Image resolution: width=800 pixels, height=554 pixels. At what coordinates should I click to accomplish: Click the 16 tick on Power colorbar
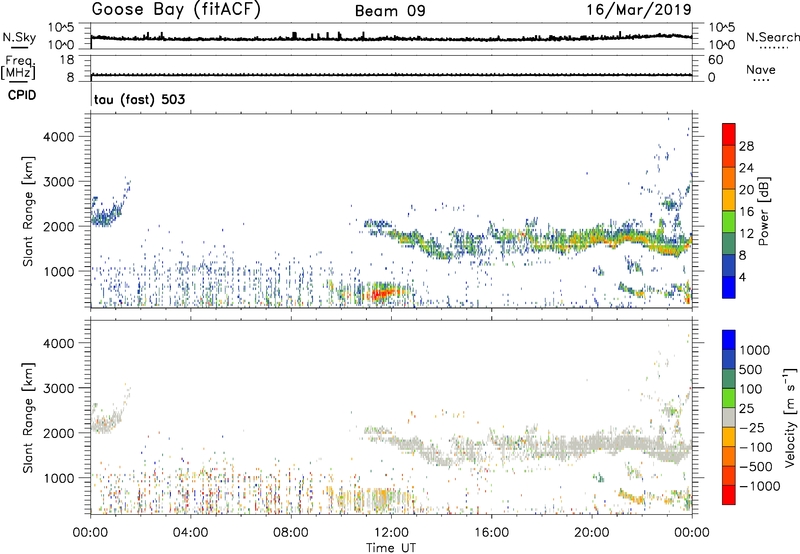pos(746,212)
